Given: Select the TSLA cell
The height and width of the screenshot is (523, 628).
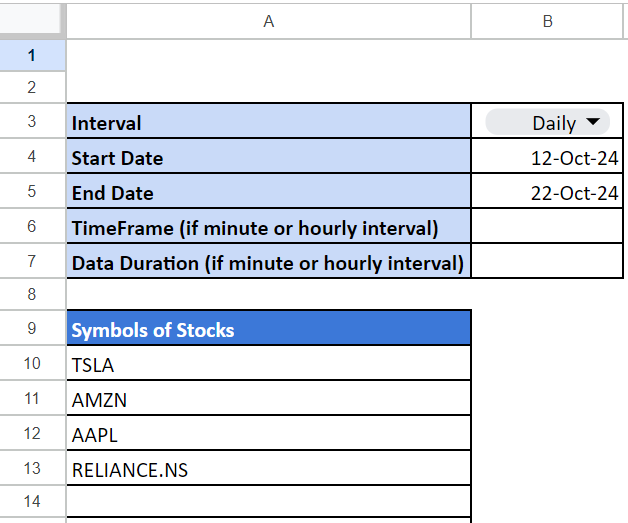Looking at the screenshot, I should tap(268, 364).
